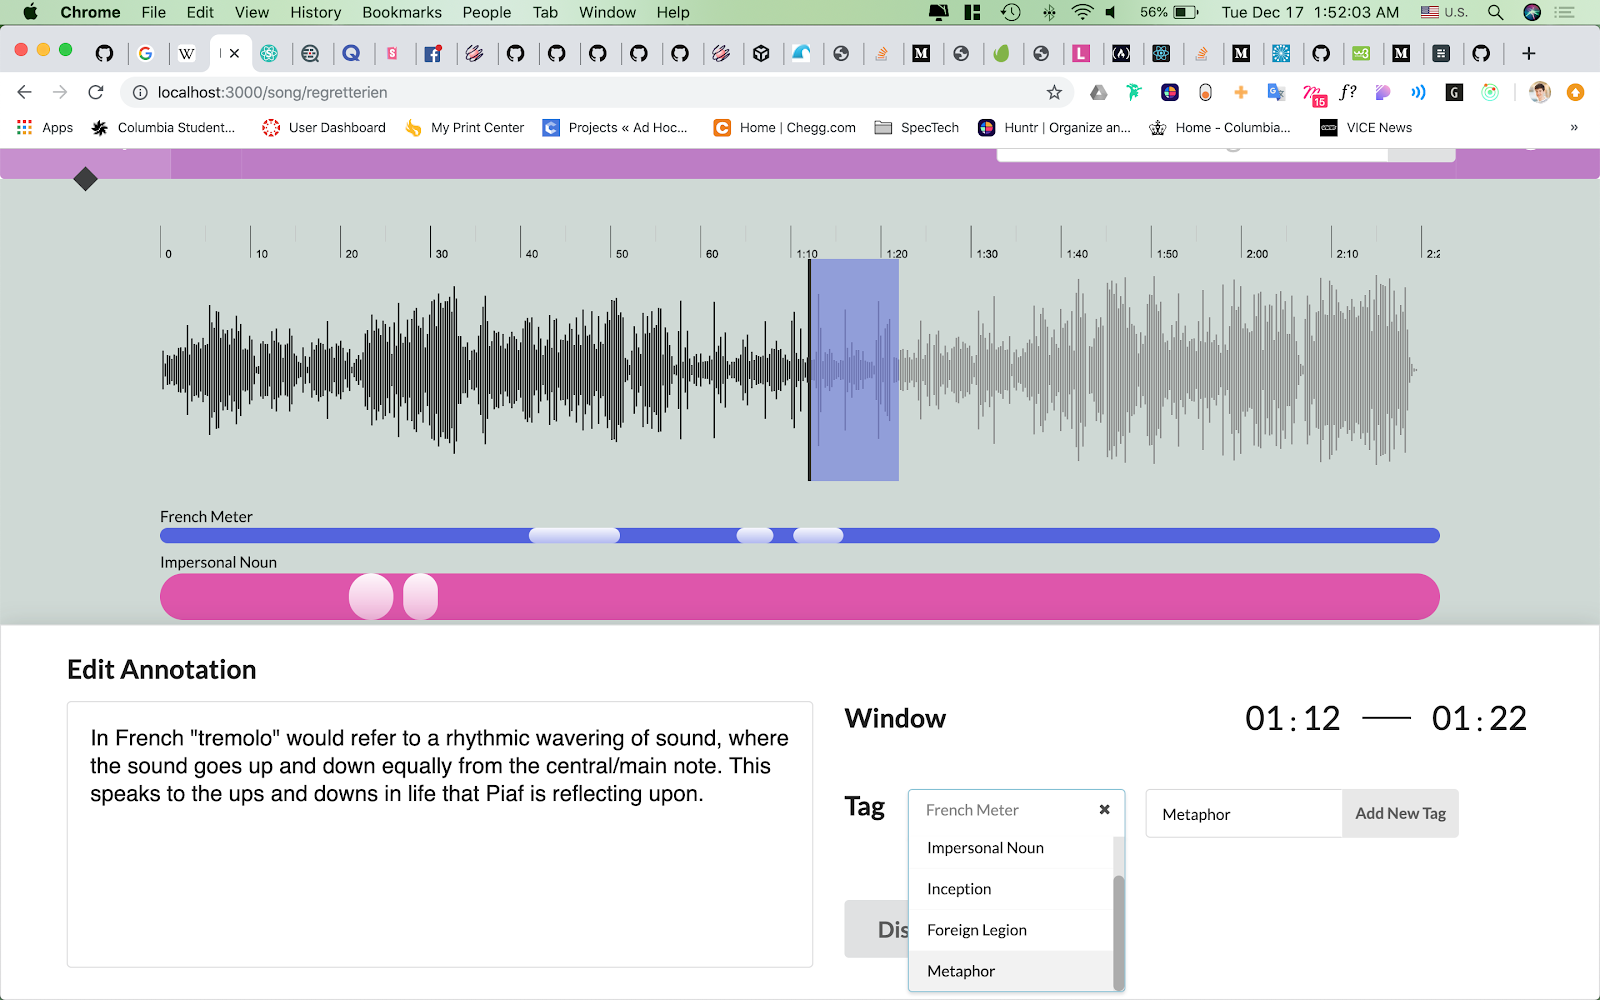
Task: Open the Edit menu
Action: [x=200, y=12]
